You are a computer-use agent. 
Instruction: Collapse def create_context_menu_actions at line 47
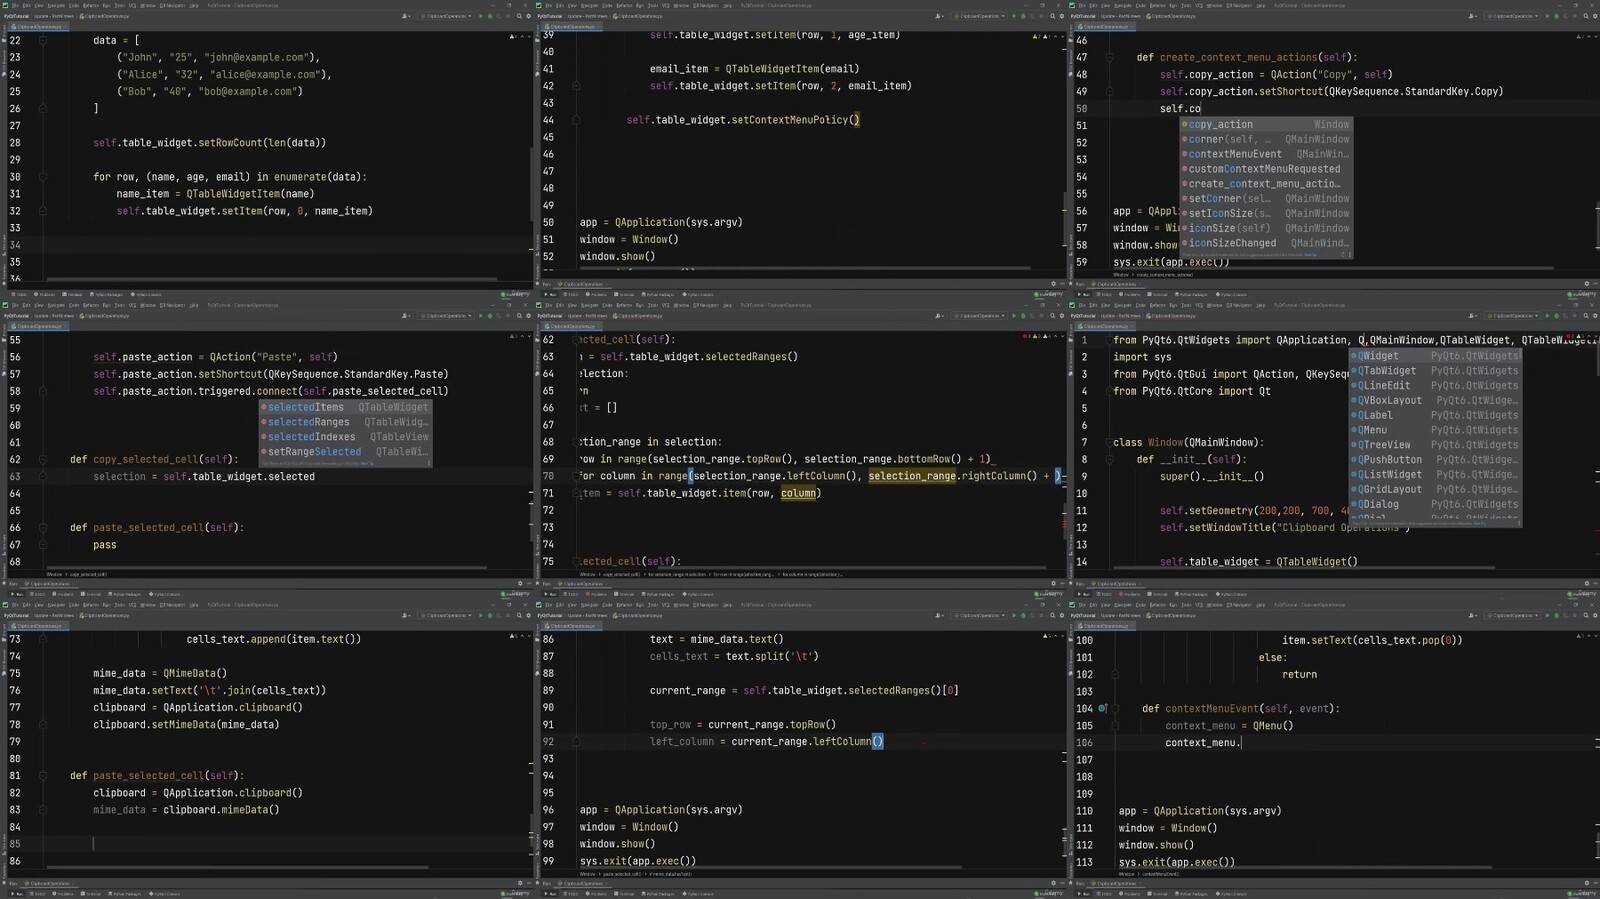click(1110, 57)
